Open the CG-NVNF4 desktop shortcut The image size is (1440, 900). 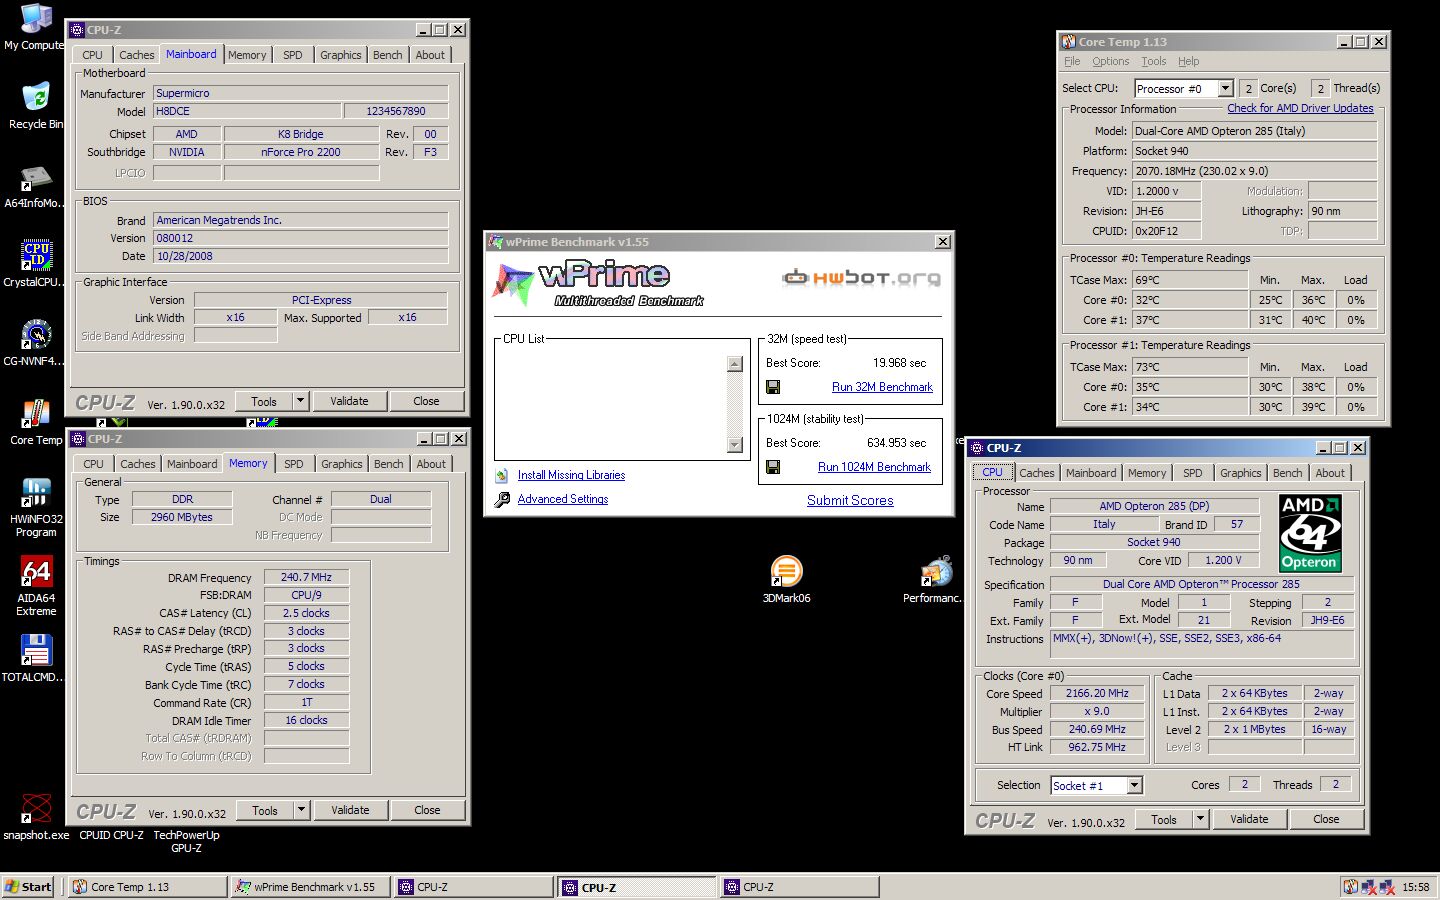36,335
